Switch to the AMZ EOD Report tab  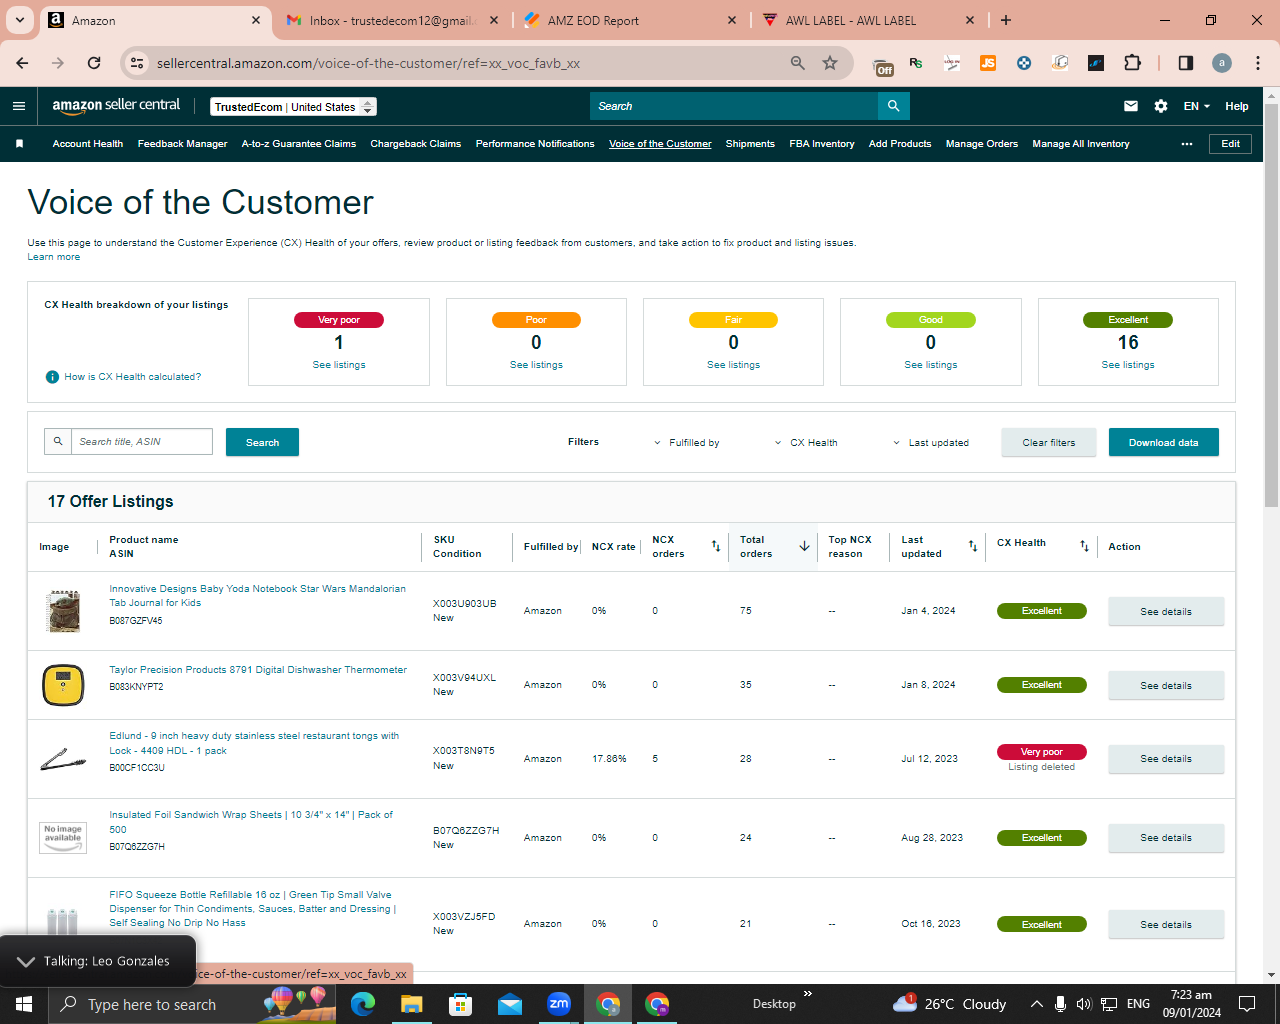pos(631,20)
